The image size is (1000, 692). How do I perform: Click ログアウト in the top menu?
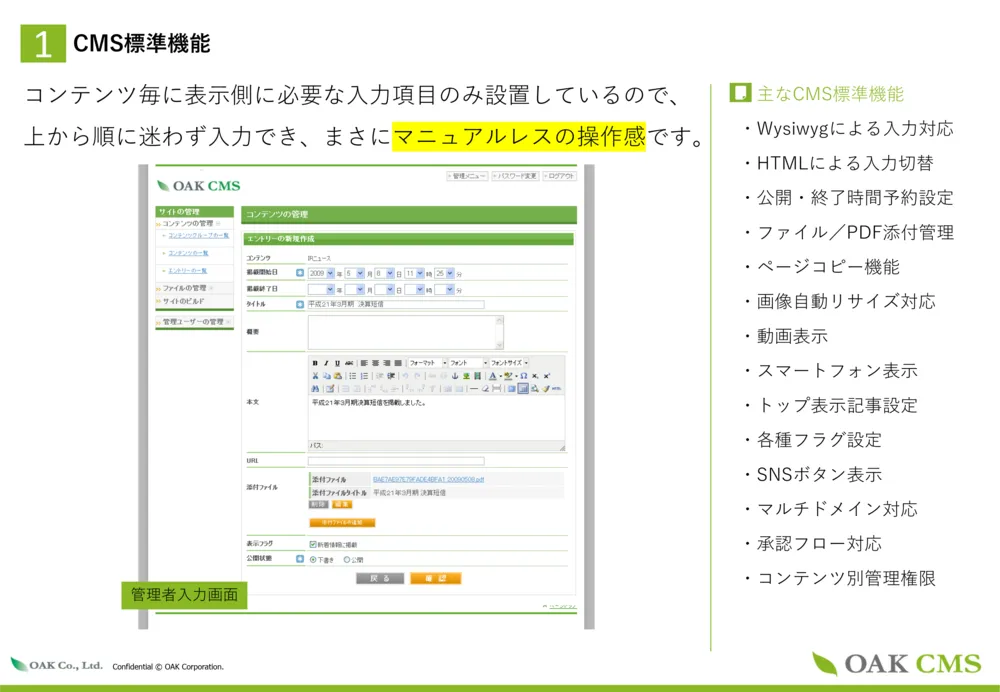tap(560, 176)
